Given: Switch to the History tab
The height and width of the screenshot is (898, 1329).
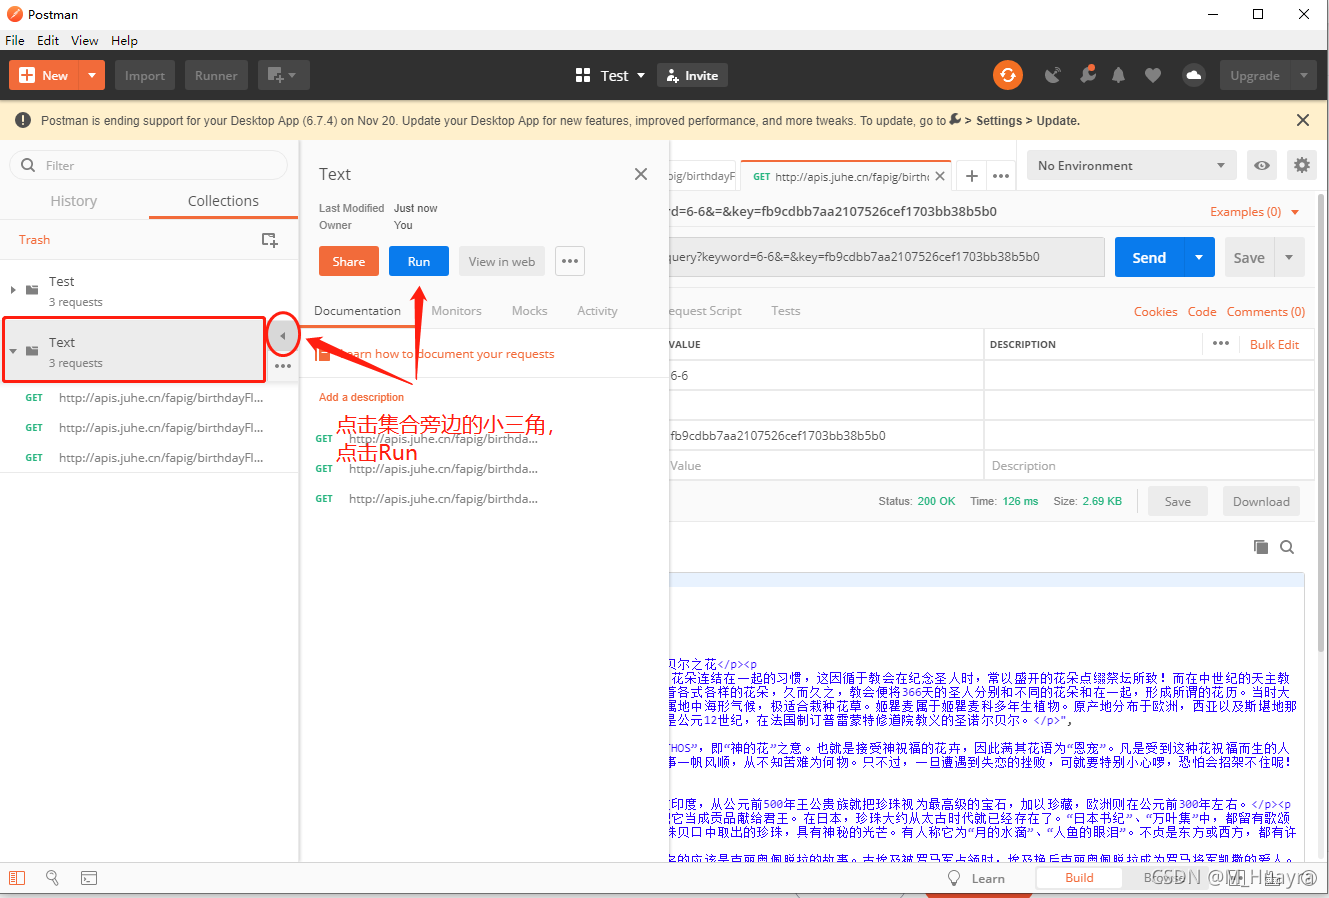Looking at the screenshot, I should coord(74,201).
